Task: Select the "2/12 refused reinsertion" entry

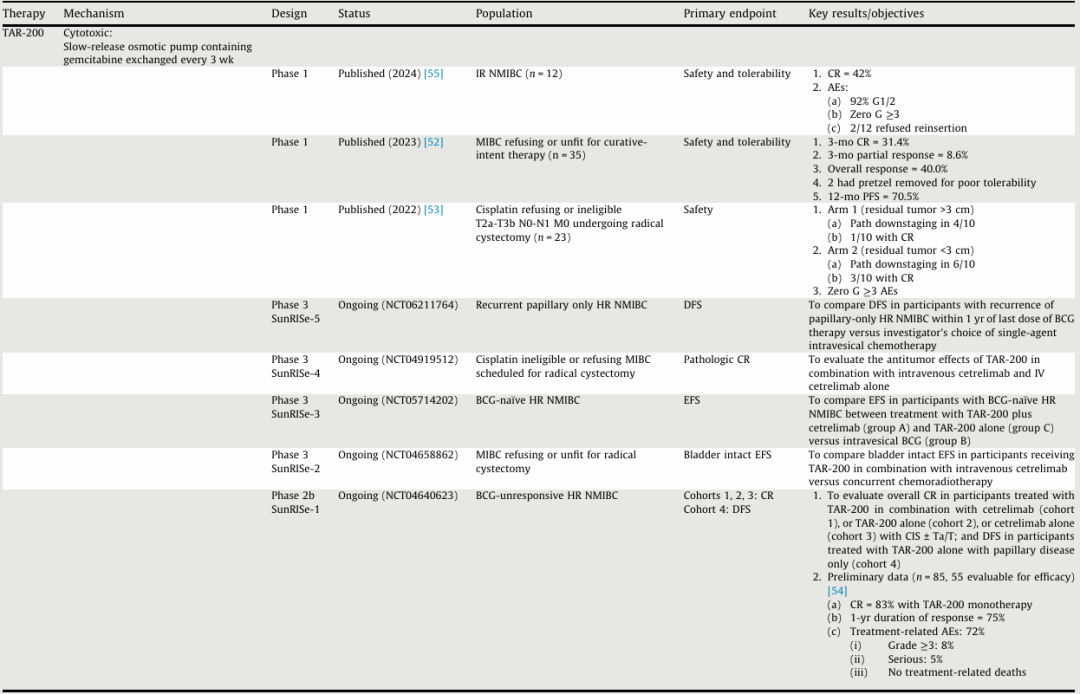Action: click(x=908, y=128)
